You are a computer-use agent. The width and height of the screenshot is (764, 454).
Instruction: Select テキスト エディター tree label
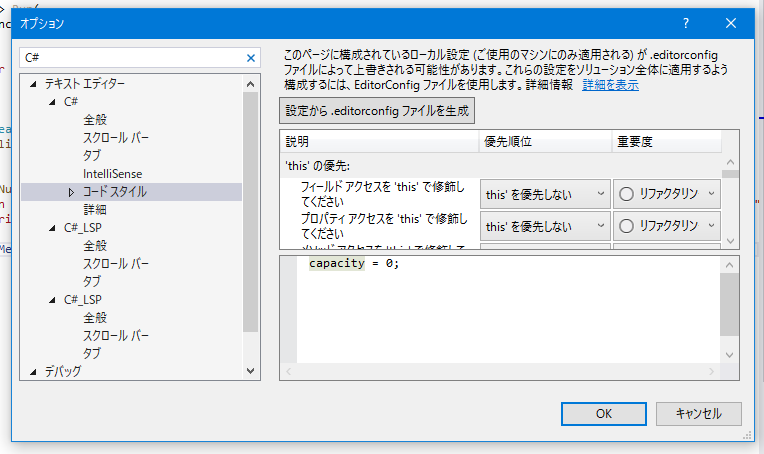[85, 84]
